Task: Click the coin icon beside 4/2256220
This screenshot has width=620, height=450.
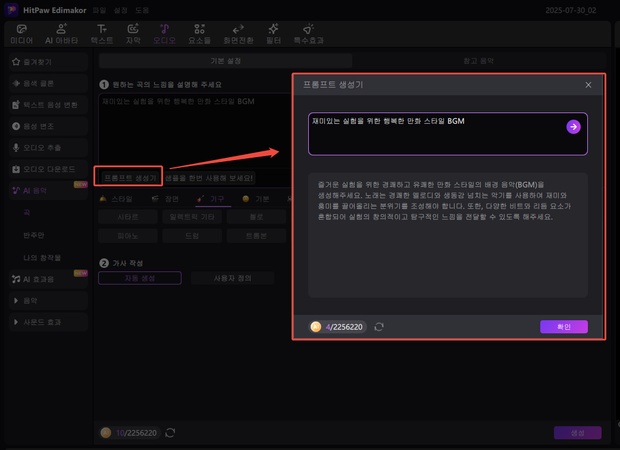Action: 316,327
